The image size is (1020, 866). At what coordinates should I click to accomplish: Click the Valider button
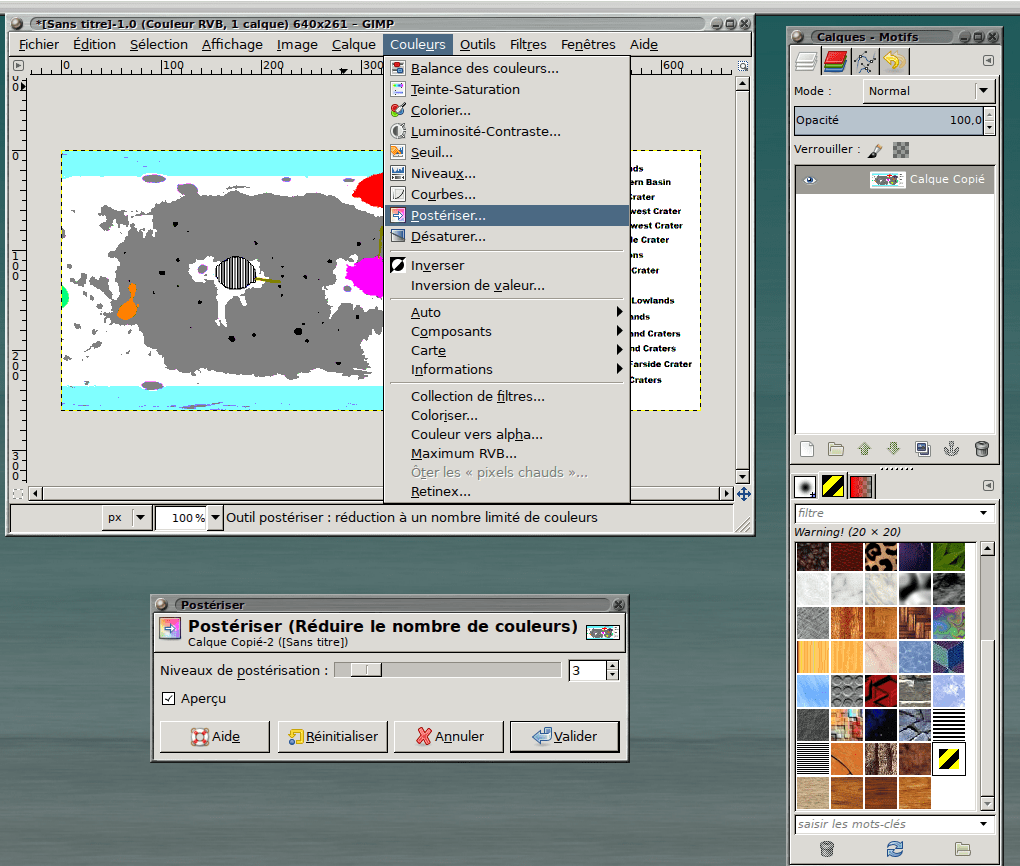tap(564, 737)
